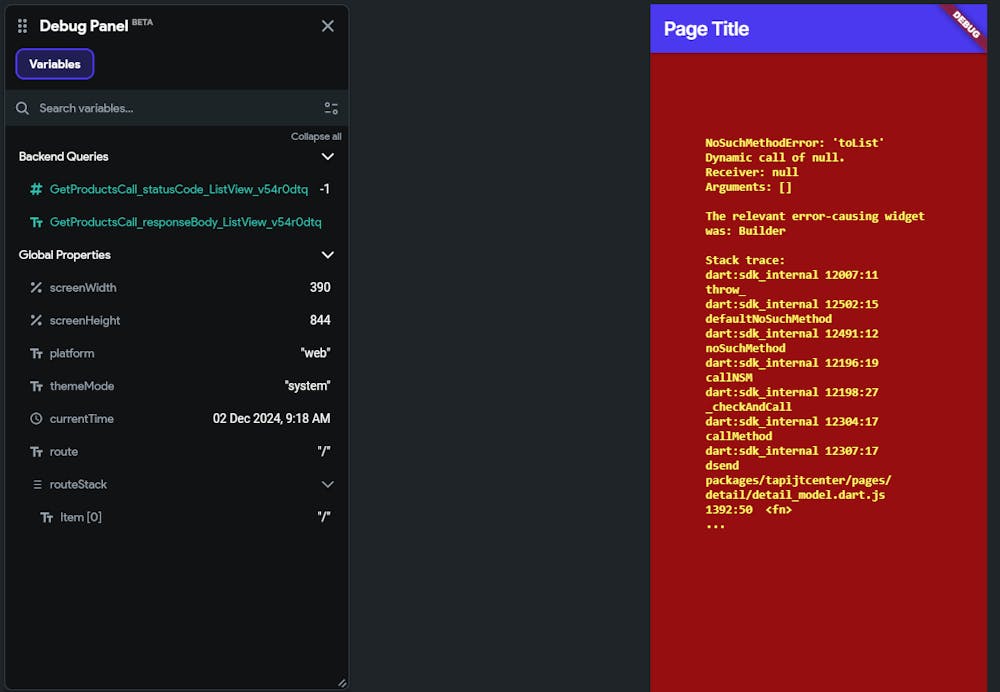Click Collapse all link
The height and width of the screenshot is (692, 1000).
316,136
